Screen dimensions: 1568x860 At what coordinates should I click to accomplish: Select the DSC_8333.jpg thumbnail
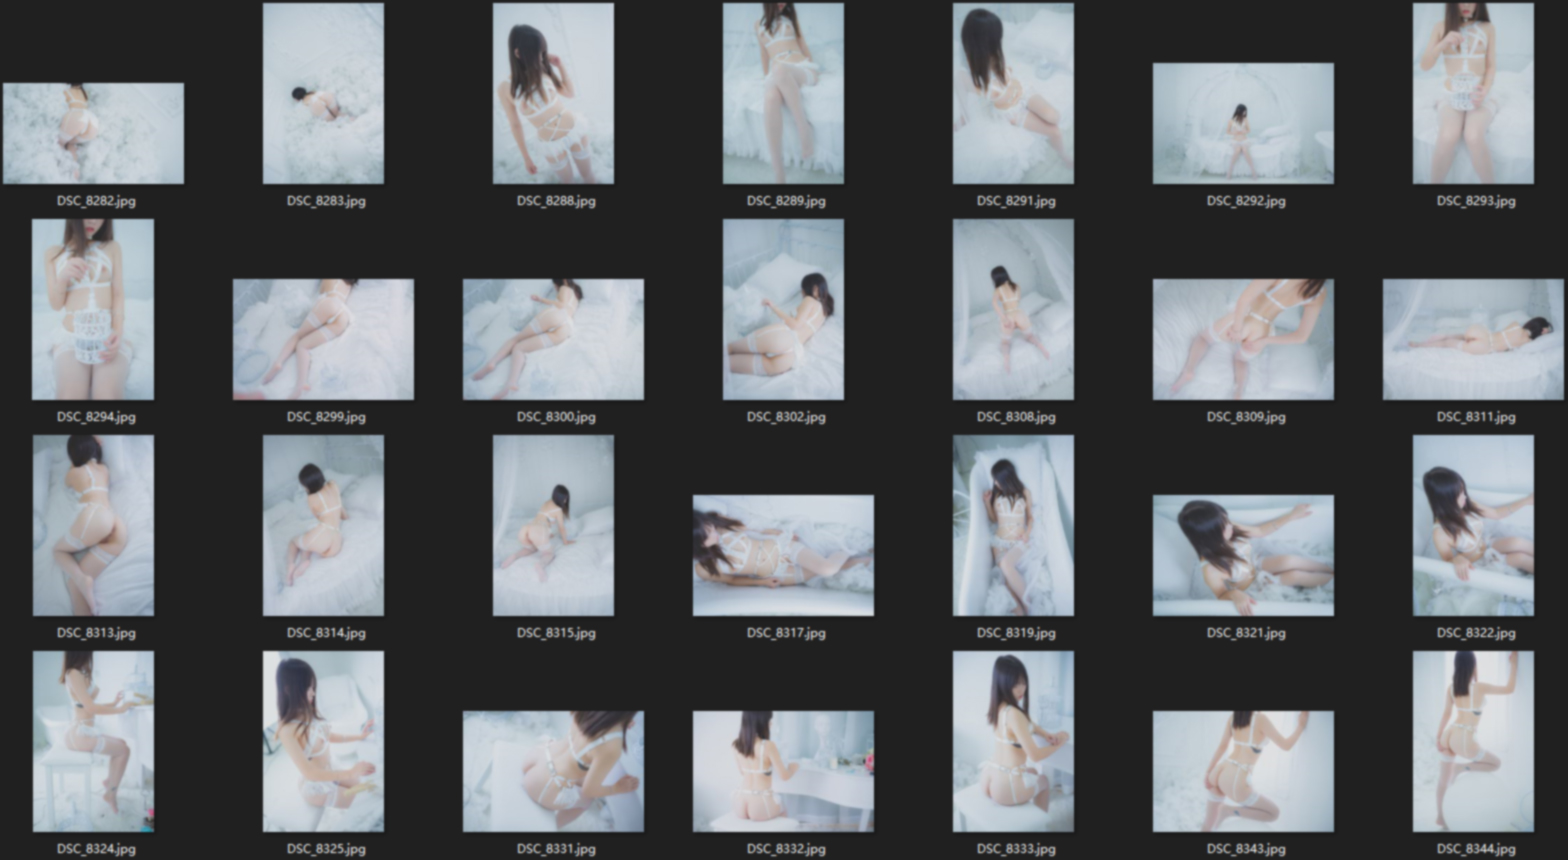(1013, 741)
